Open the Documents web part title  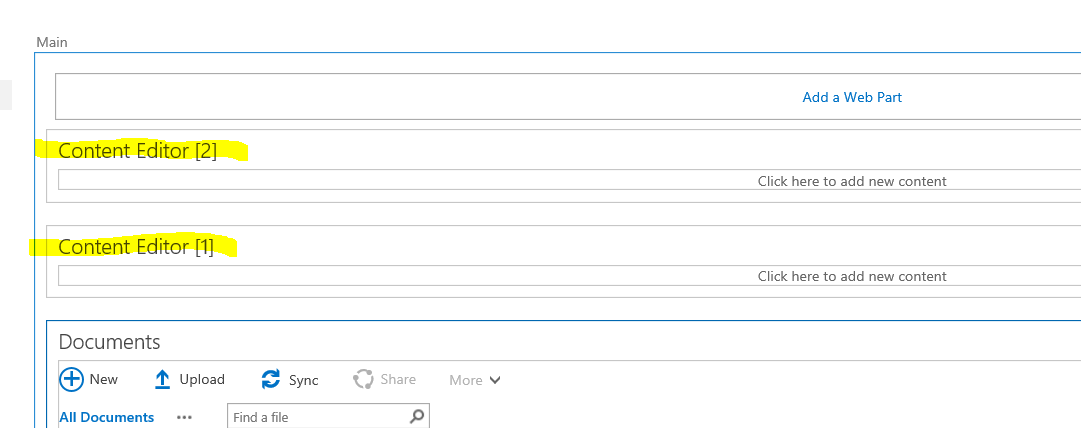tap(110, 342)
